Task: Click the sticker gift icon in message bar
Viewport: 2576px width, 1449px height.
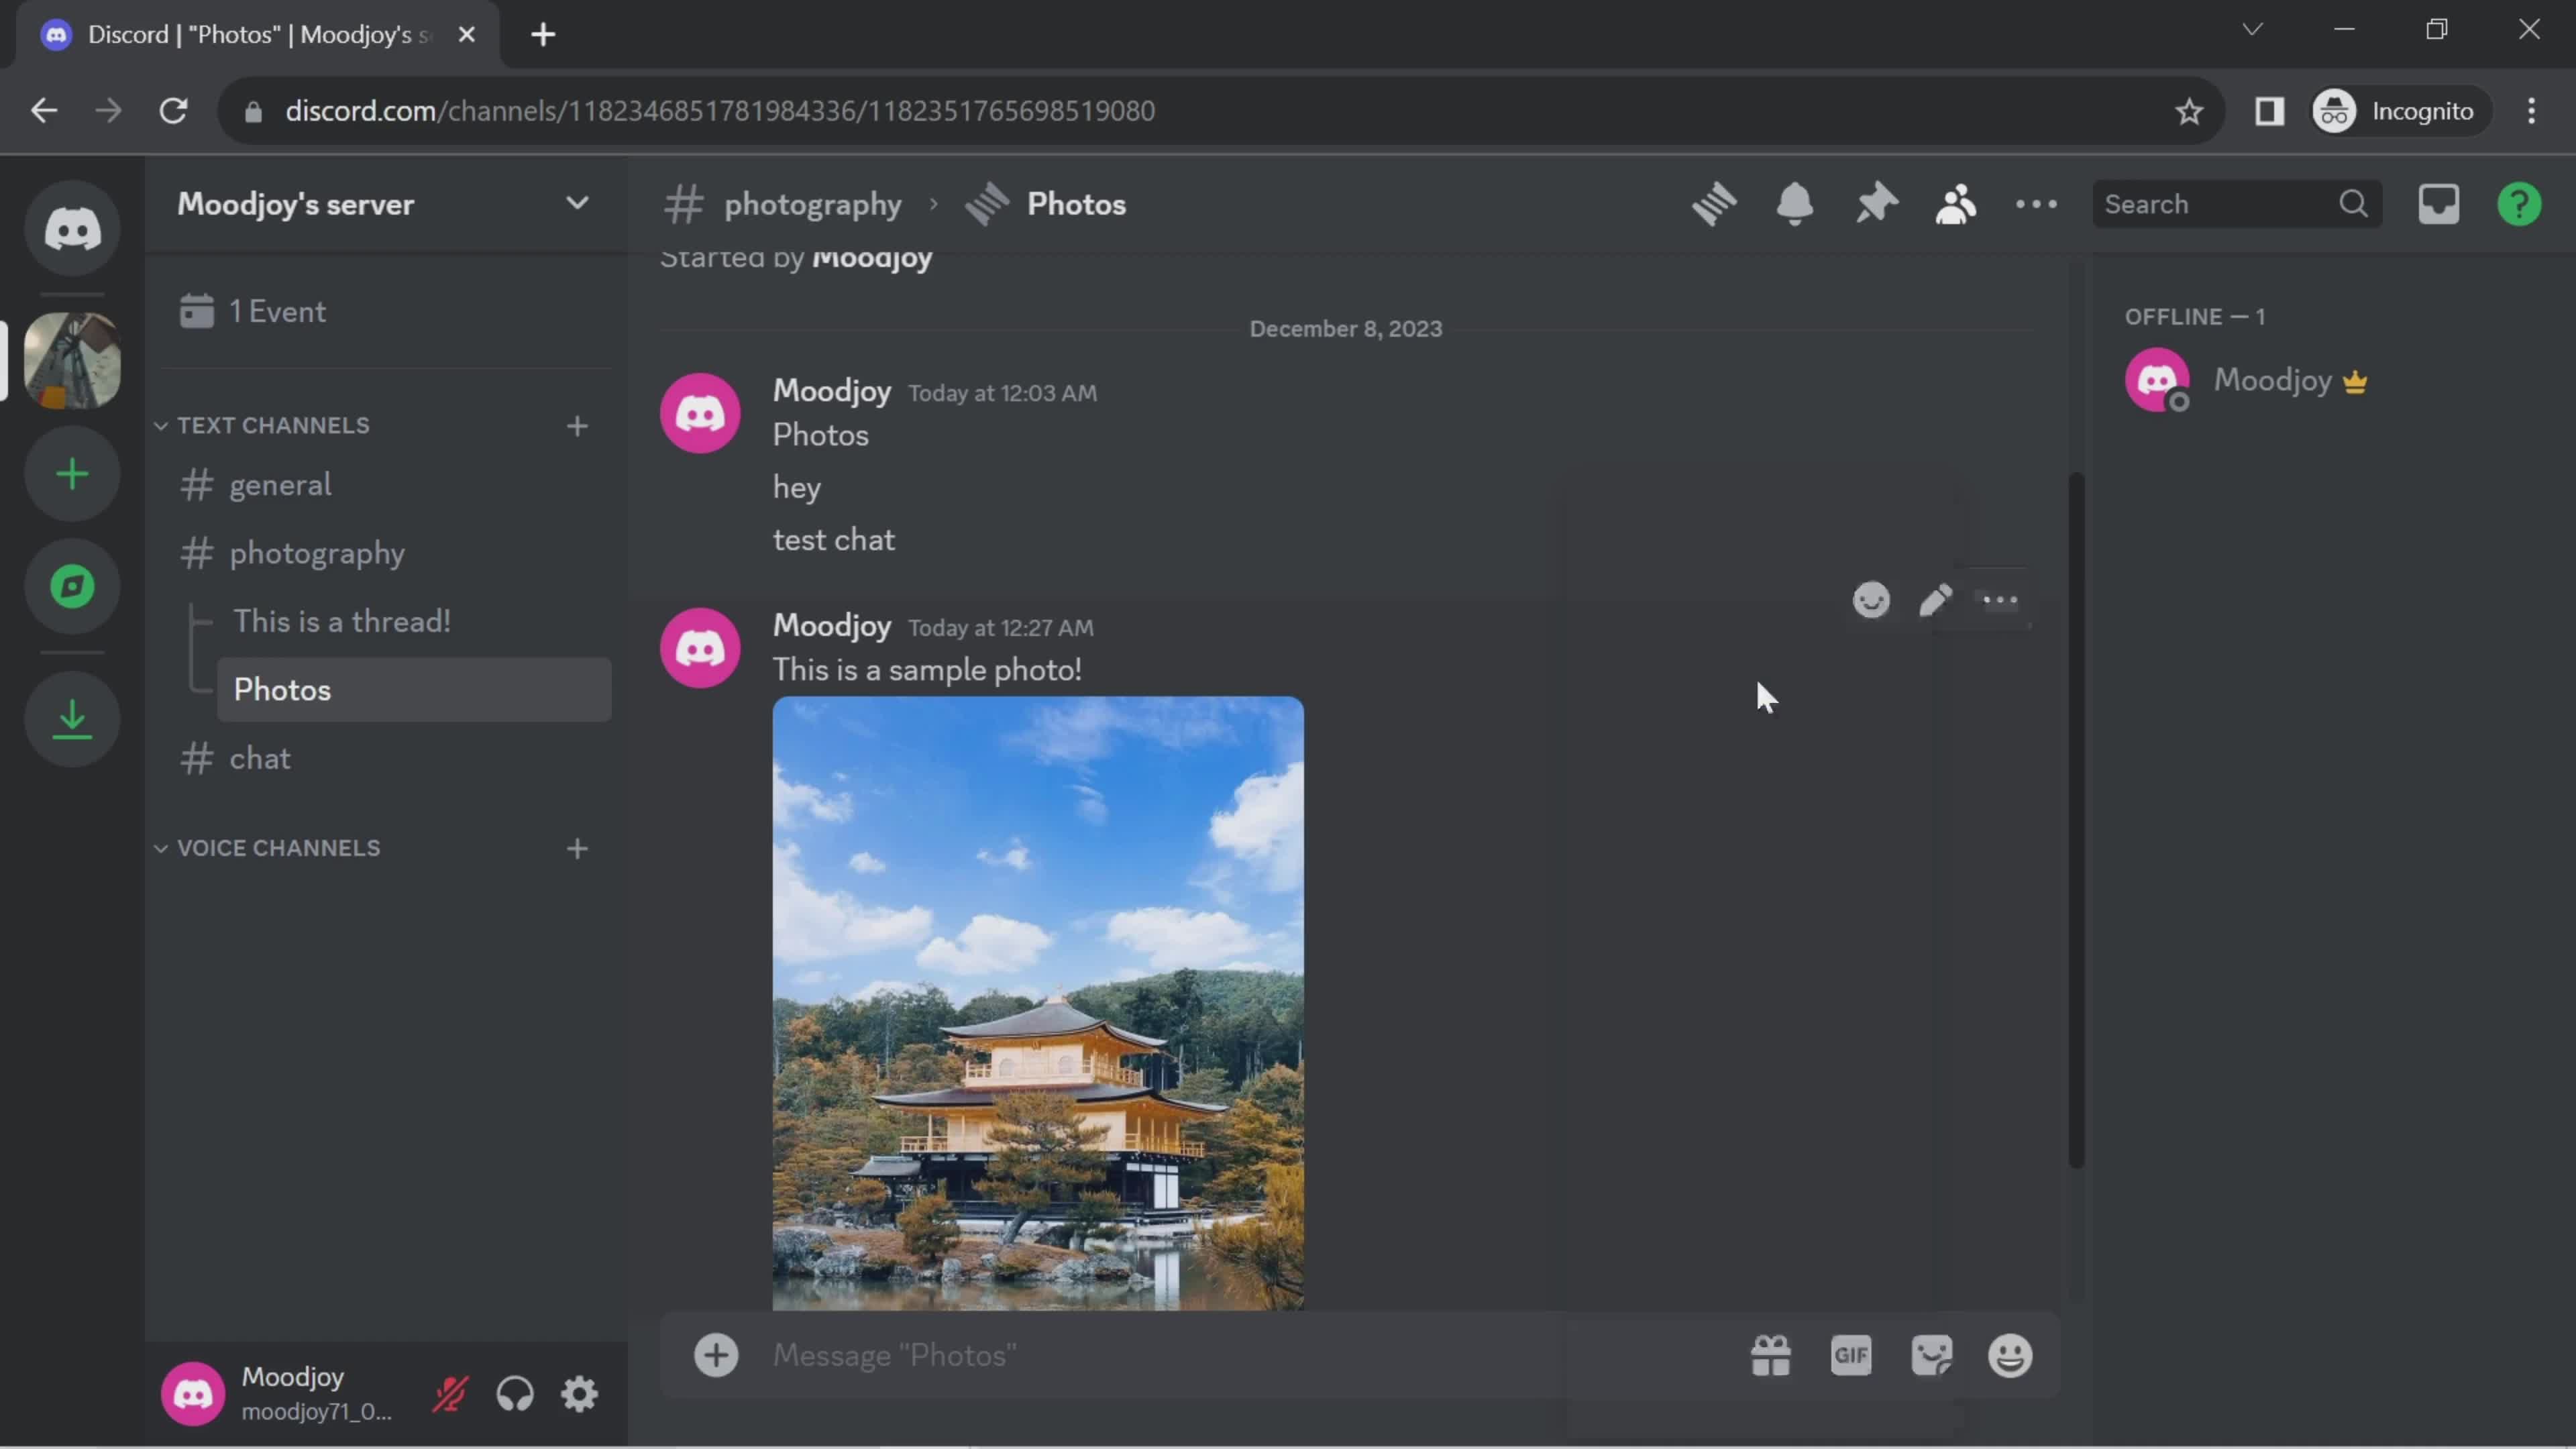Action: click(x=1769, y=1355)
